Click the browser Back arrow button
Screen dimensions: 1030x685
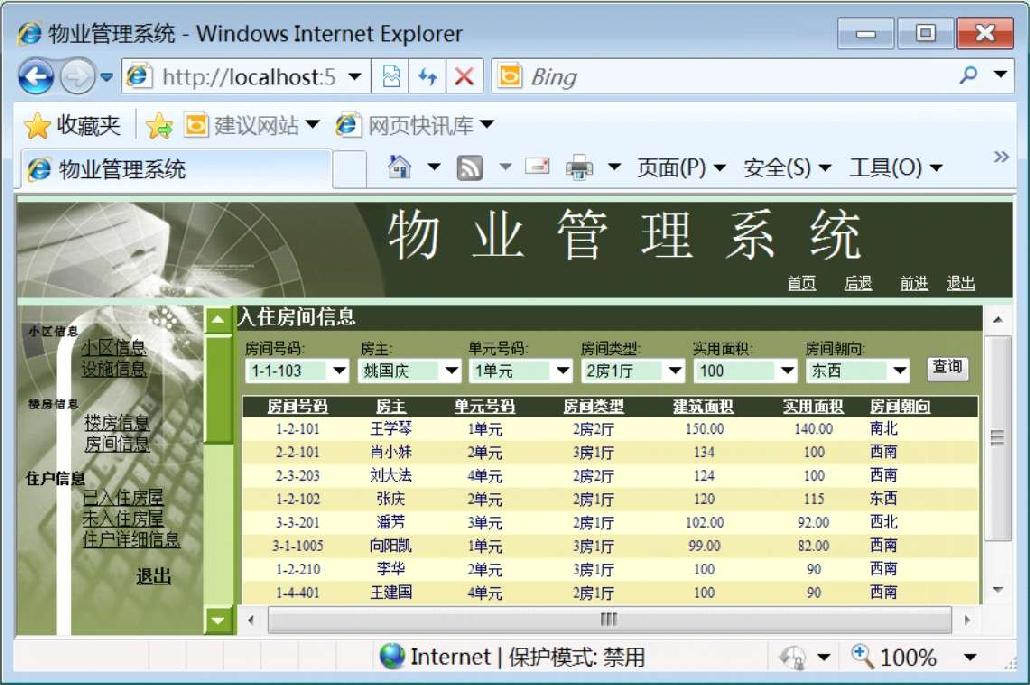[x=36, y=77]
